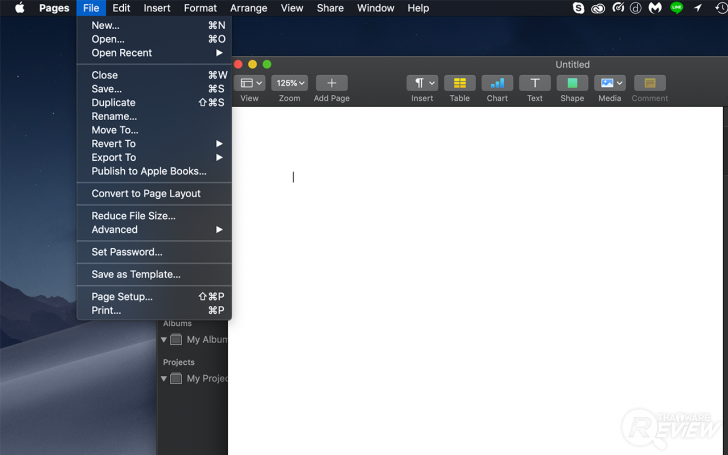Screen dimensions: 728x455
Task: Close the Untitled window with red button
Action: pyautogui.click(x=238, y=64)
